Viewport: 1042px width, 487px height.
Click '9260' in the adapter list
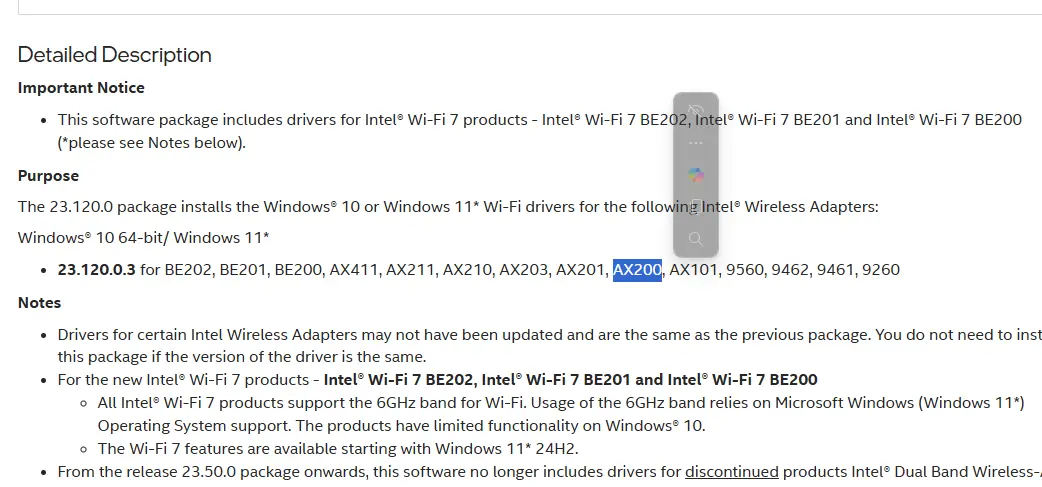pos(881,270)
